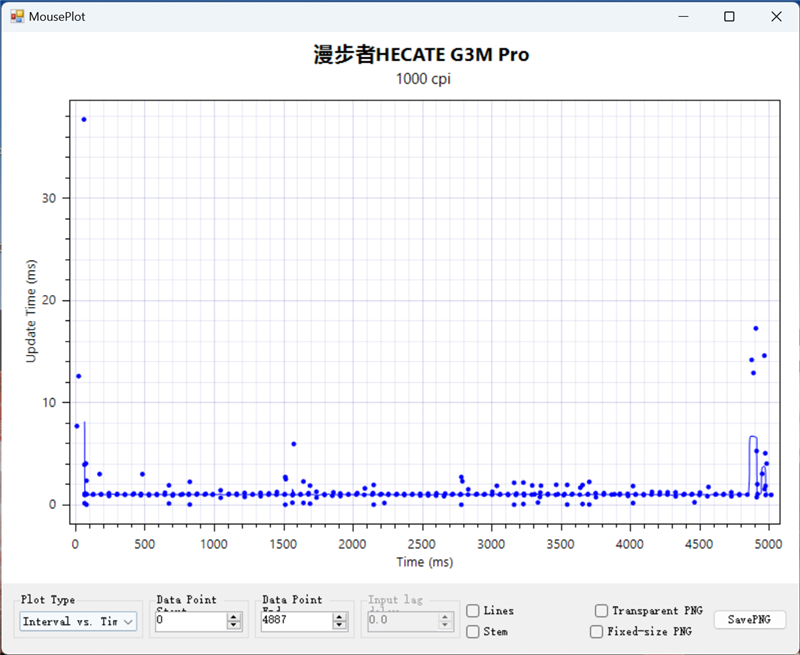Click the y-axis tick label 20
Viewport: 800px width, 655px height.
[x=49, y=300]
